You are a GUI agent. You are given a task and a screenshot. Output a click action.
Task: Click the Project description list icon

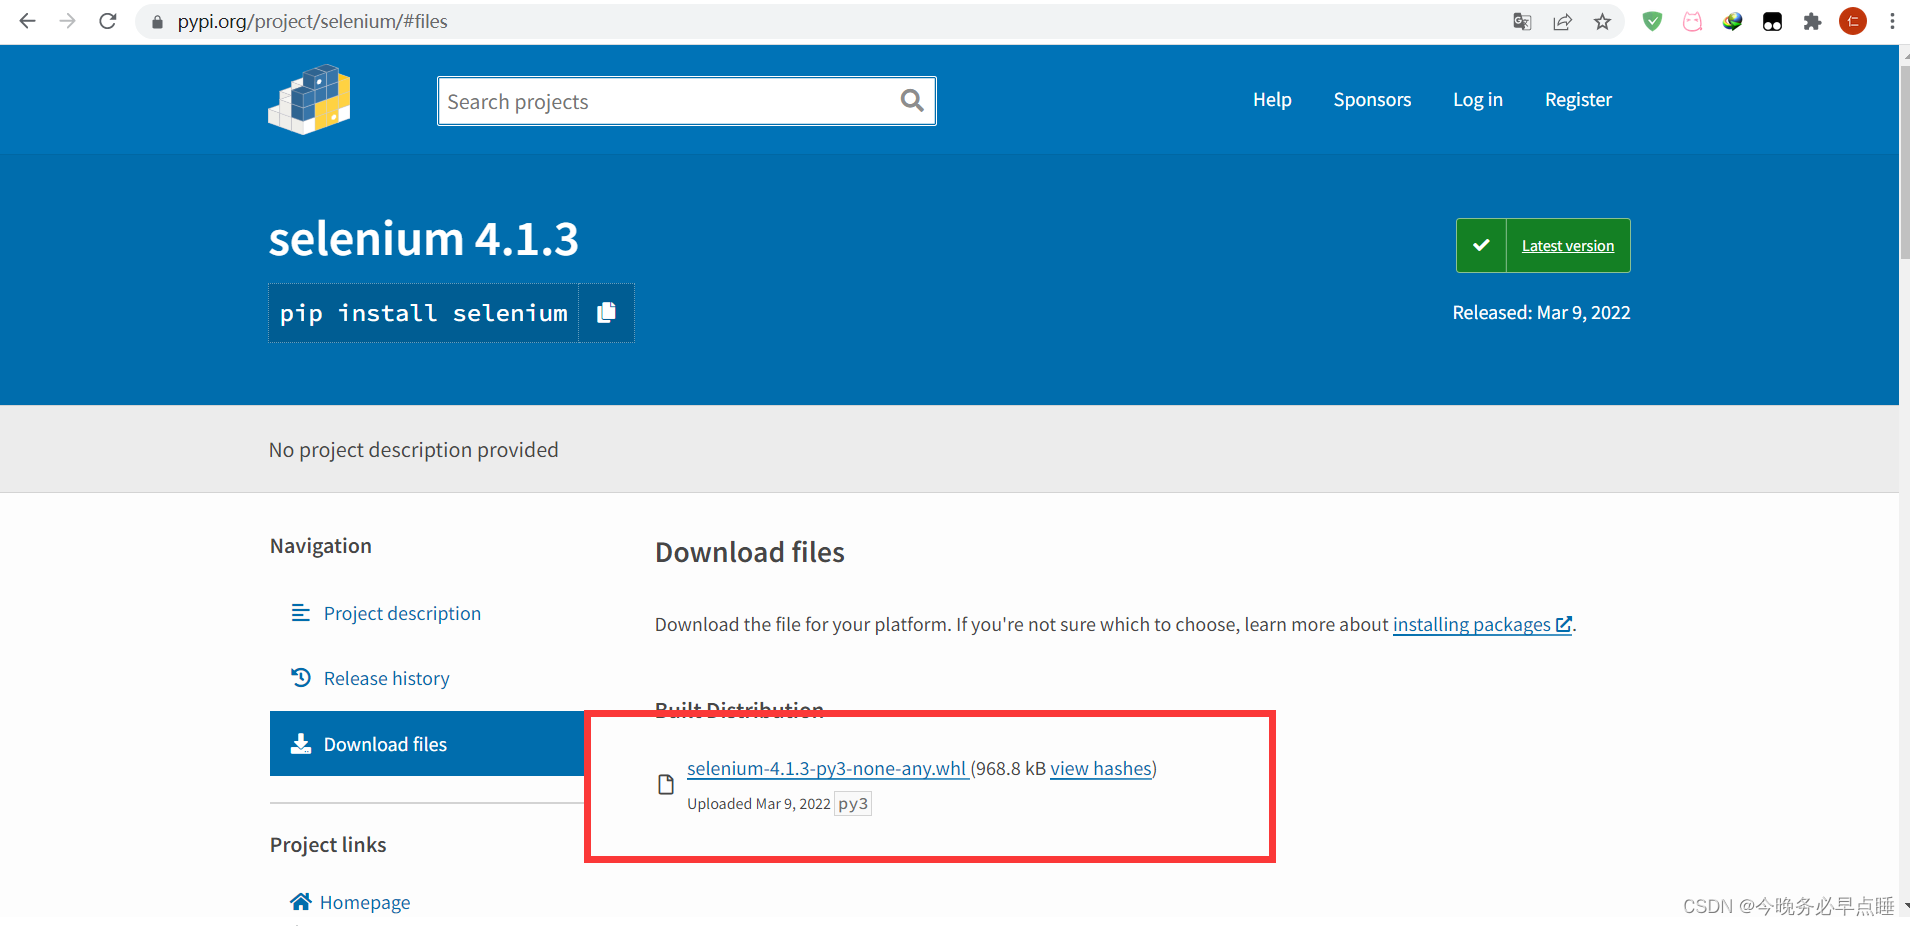[x=300, y=612]
